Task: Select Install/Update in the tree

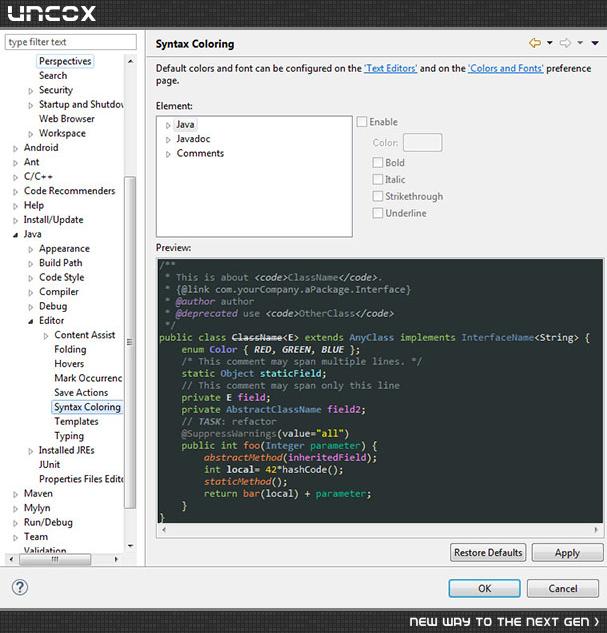Action: tap(53, 220)
